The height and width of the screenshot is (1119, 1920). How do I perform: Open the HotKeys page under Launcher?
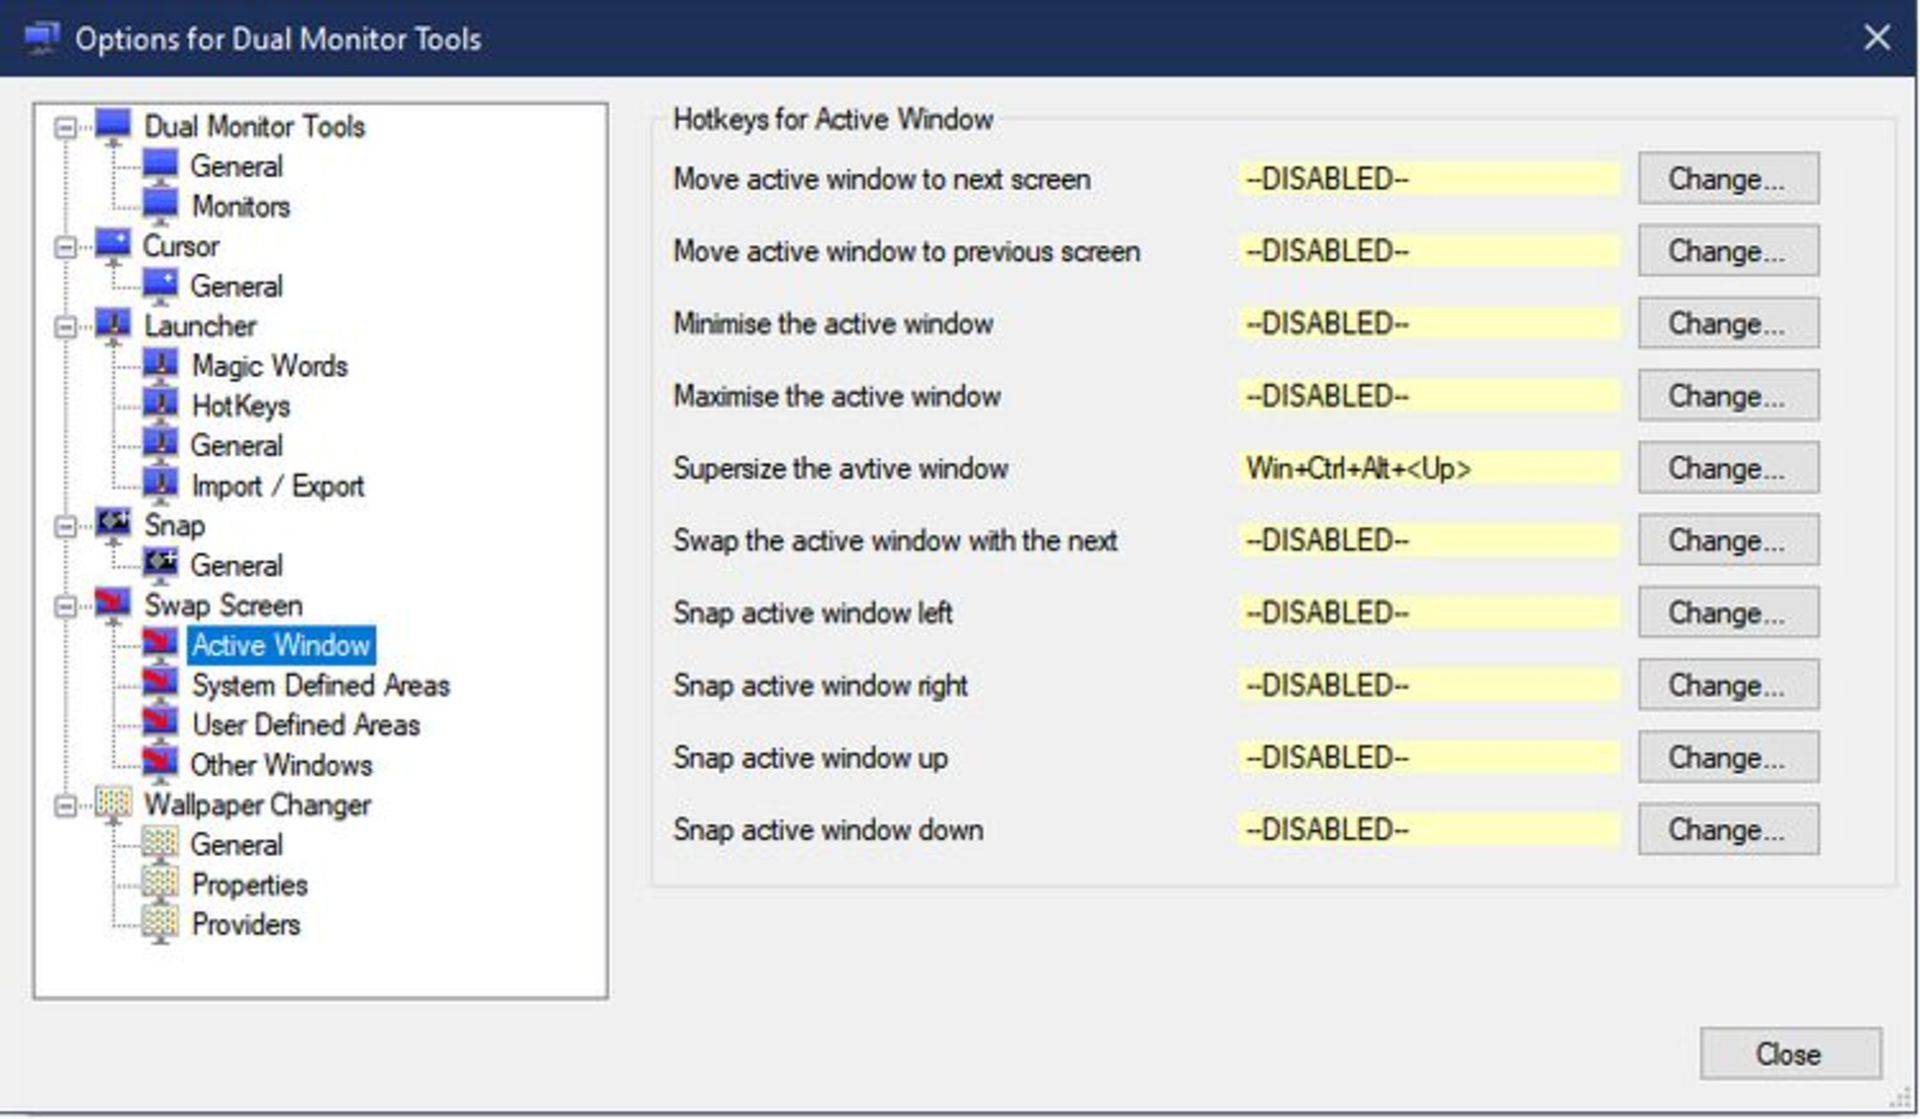click(241, 406)
